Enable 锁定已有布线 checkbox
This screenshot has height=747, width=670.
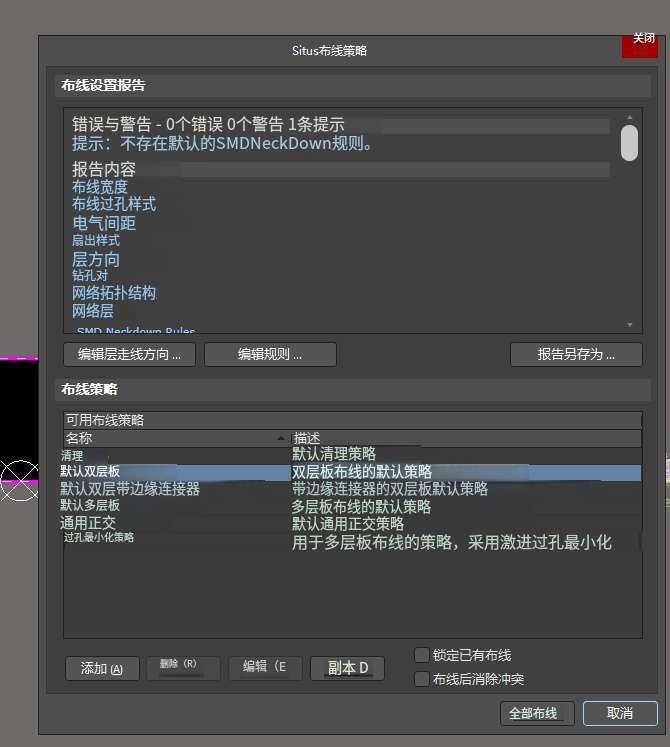422,655
